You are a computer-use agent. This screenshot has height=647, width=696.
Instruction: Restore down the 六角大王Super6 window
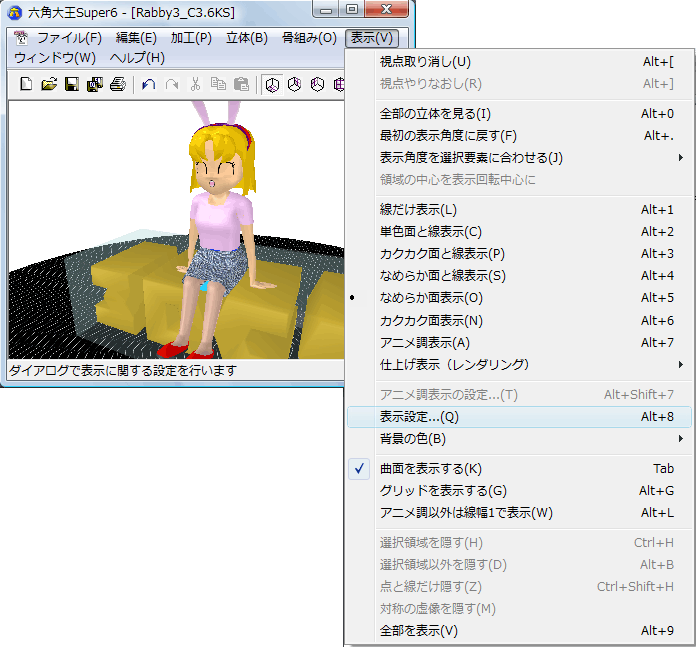coord(352,10)
